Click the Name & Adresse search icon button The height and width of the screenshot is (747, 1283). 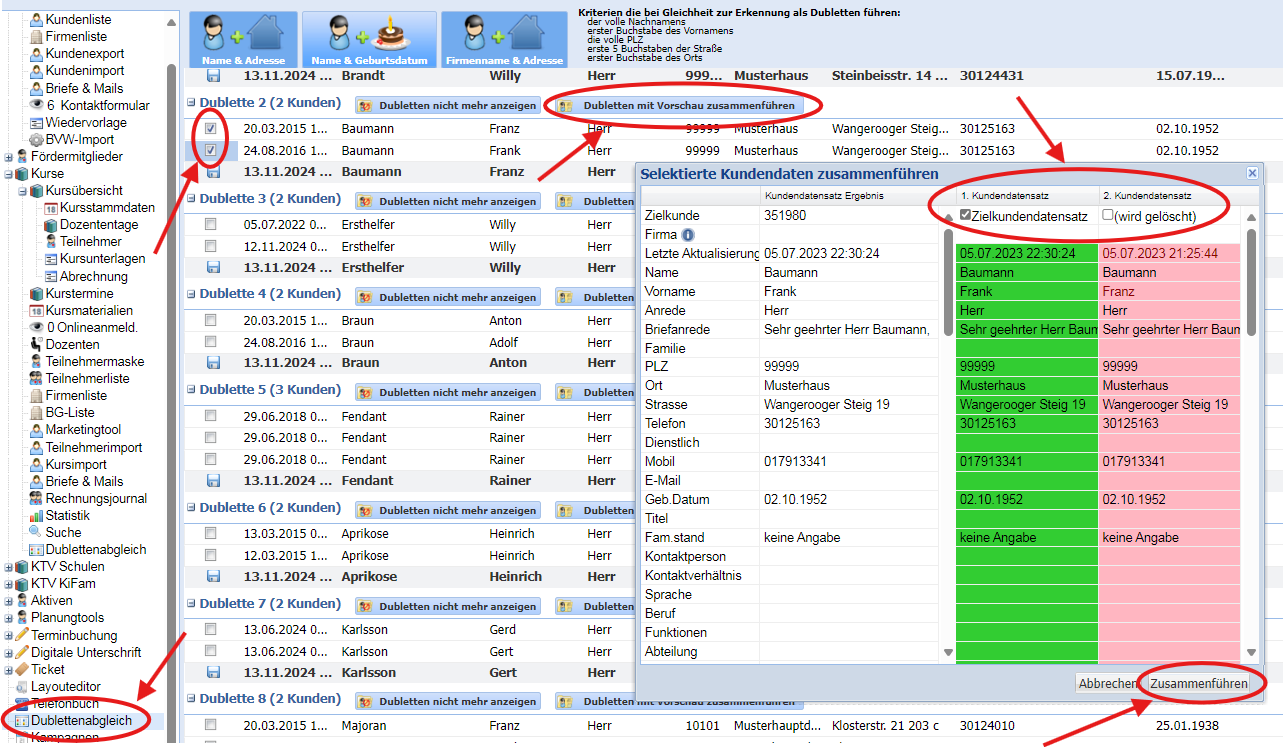pos(243,38)
